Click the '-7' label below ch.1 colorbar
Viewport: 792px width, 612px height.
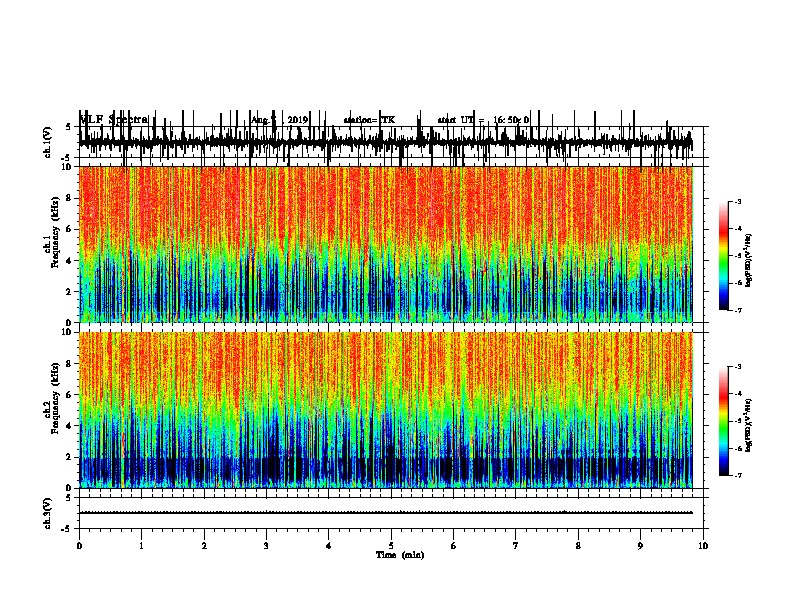(x=737, y=310)
